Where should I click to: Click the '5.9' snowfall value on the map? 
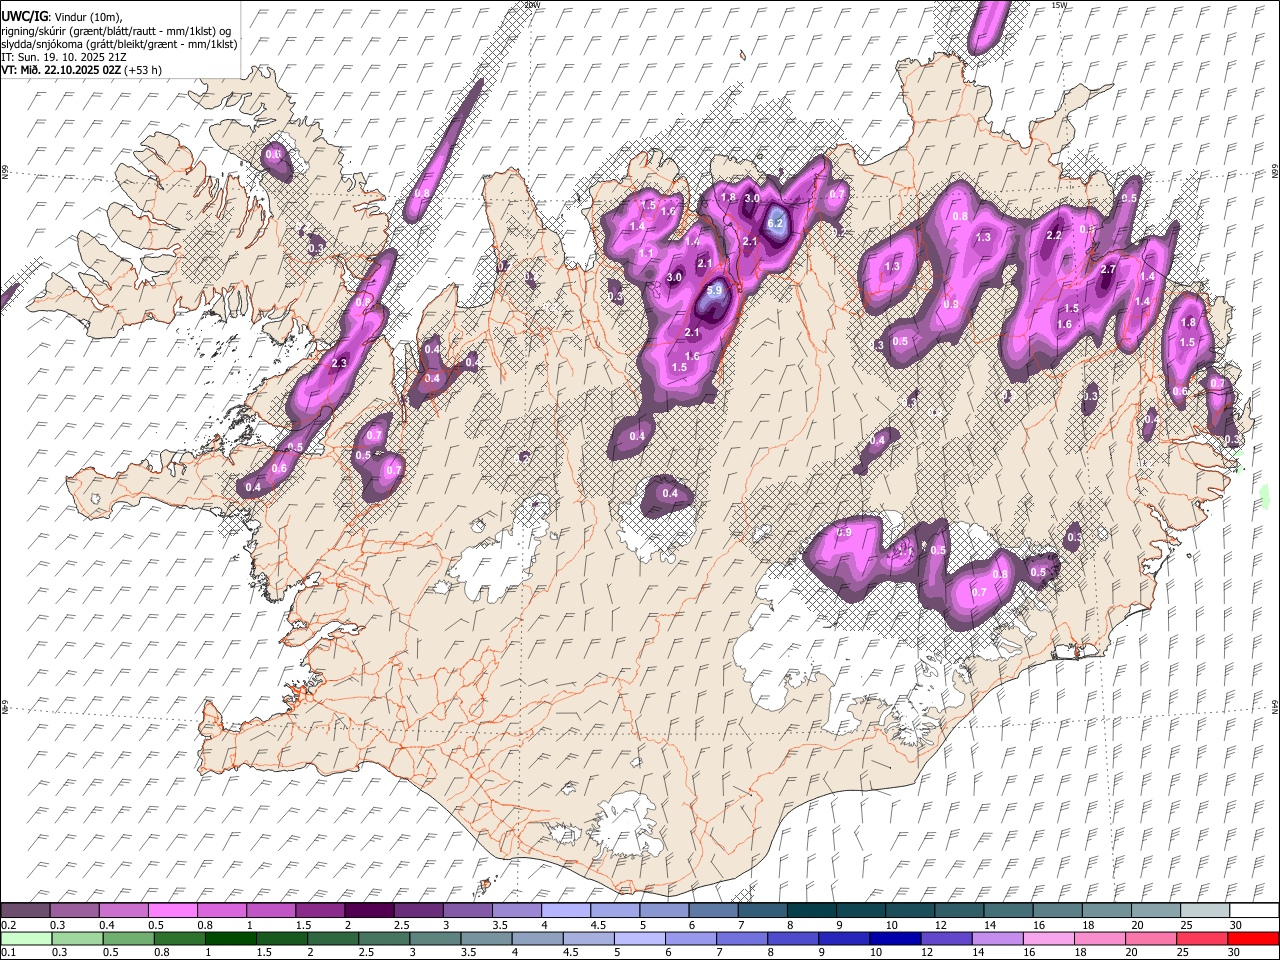coord(714,291)
